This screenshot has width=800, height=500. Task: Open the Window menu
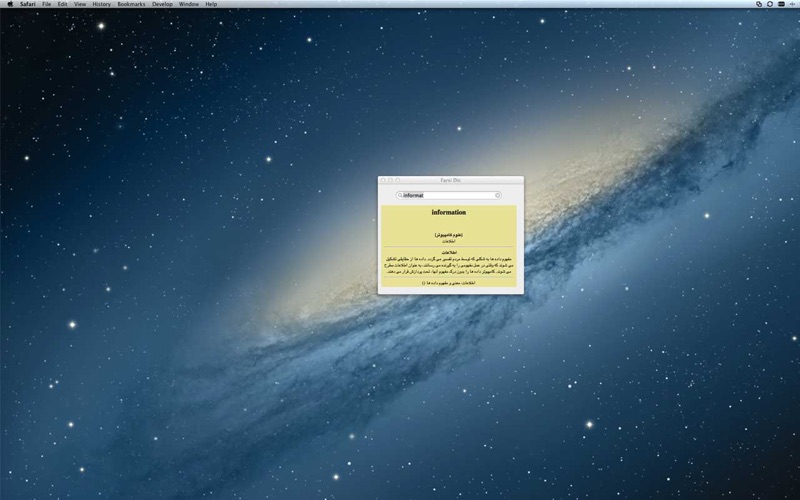click(189, 4)
